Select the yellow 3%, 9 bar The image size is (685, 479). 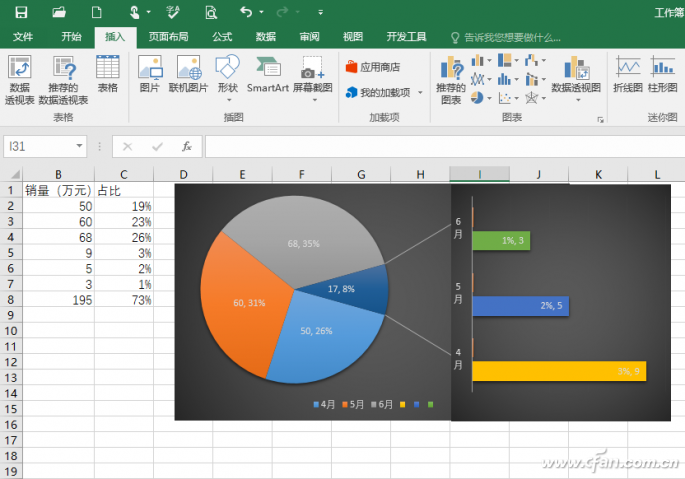559,371
